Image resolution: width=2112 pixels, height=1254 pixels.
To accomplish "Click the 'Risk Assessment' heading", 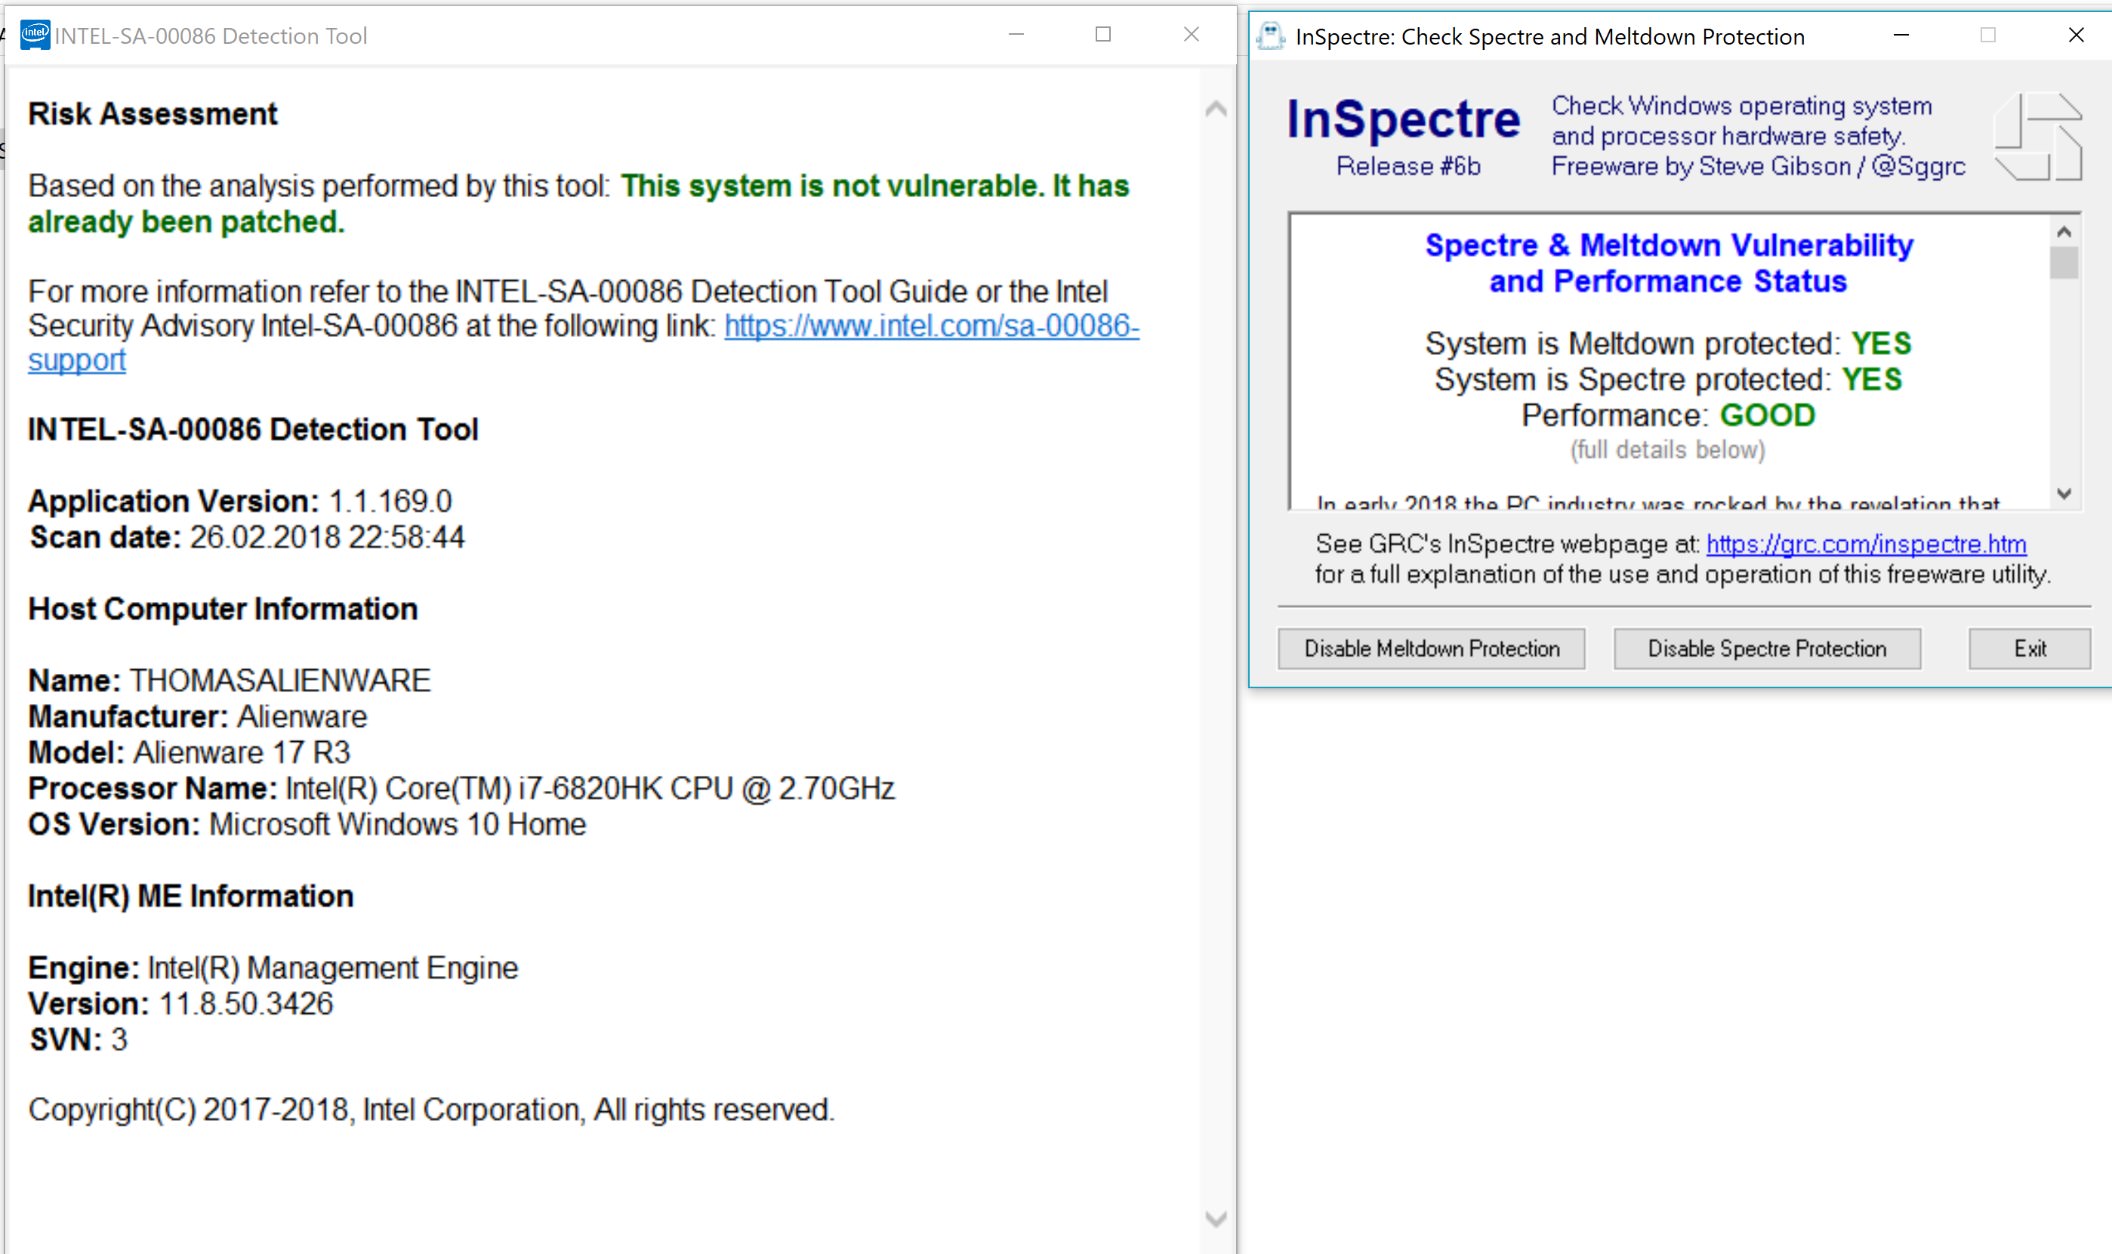I will click(152, 114).
